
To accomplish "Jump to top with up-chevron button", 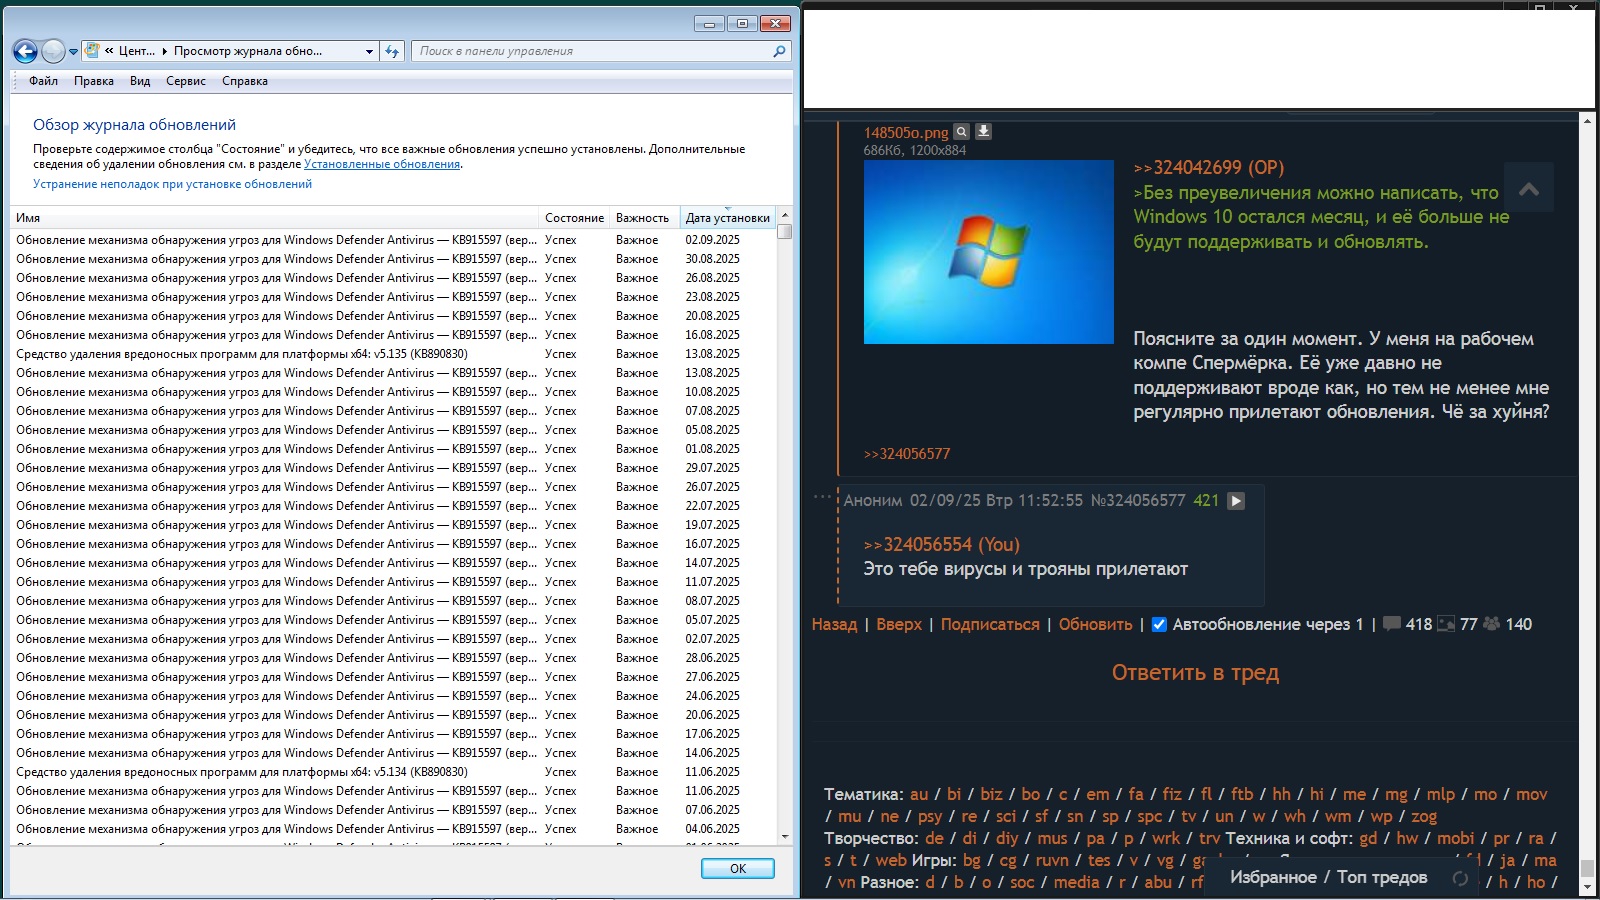I will pyautogui.click(x=1529, y=187).
